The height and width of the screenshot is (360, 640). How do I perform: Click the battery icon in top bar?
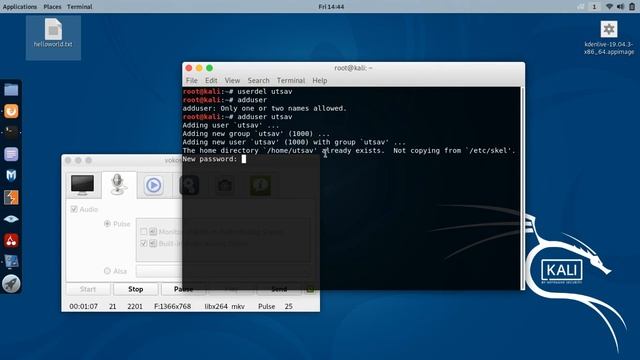(x=632, y=7)
